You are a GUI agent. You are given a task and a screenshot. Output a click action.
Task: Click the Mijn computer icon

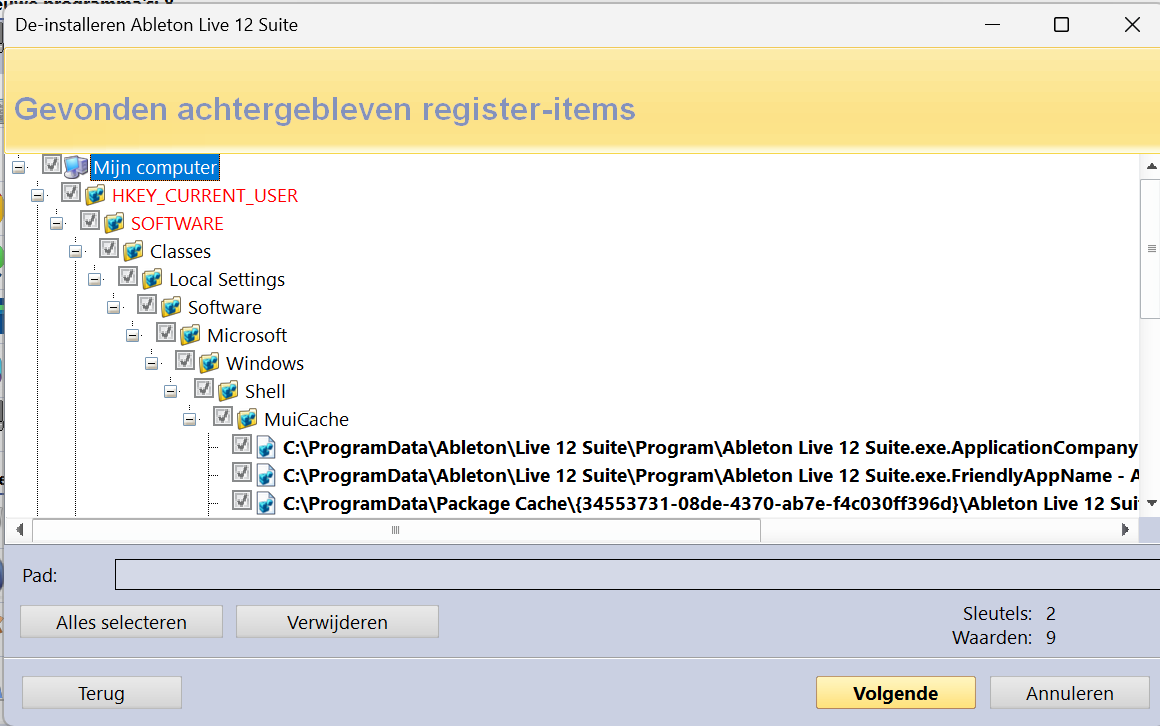click(75, 167)
